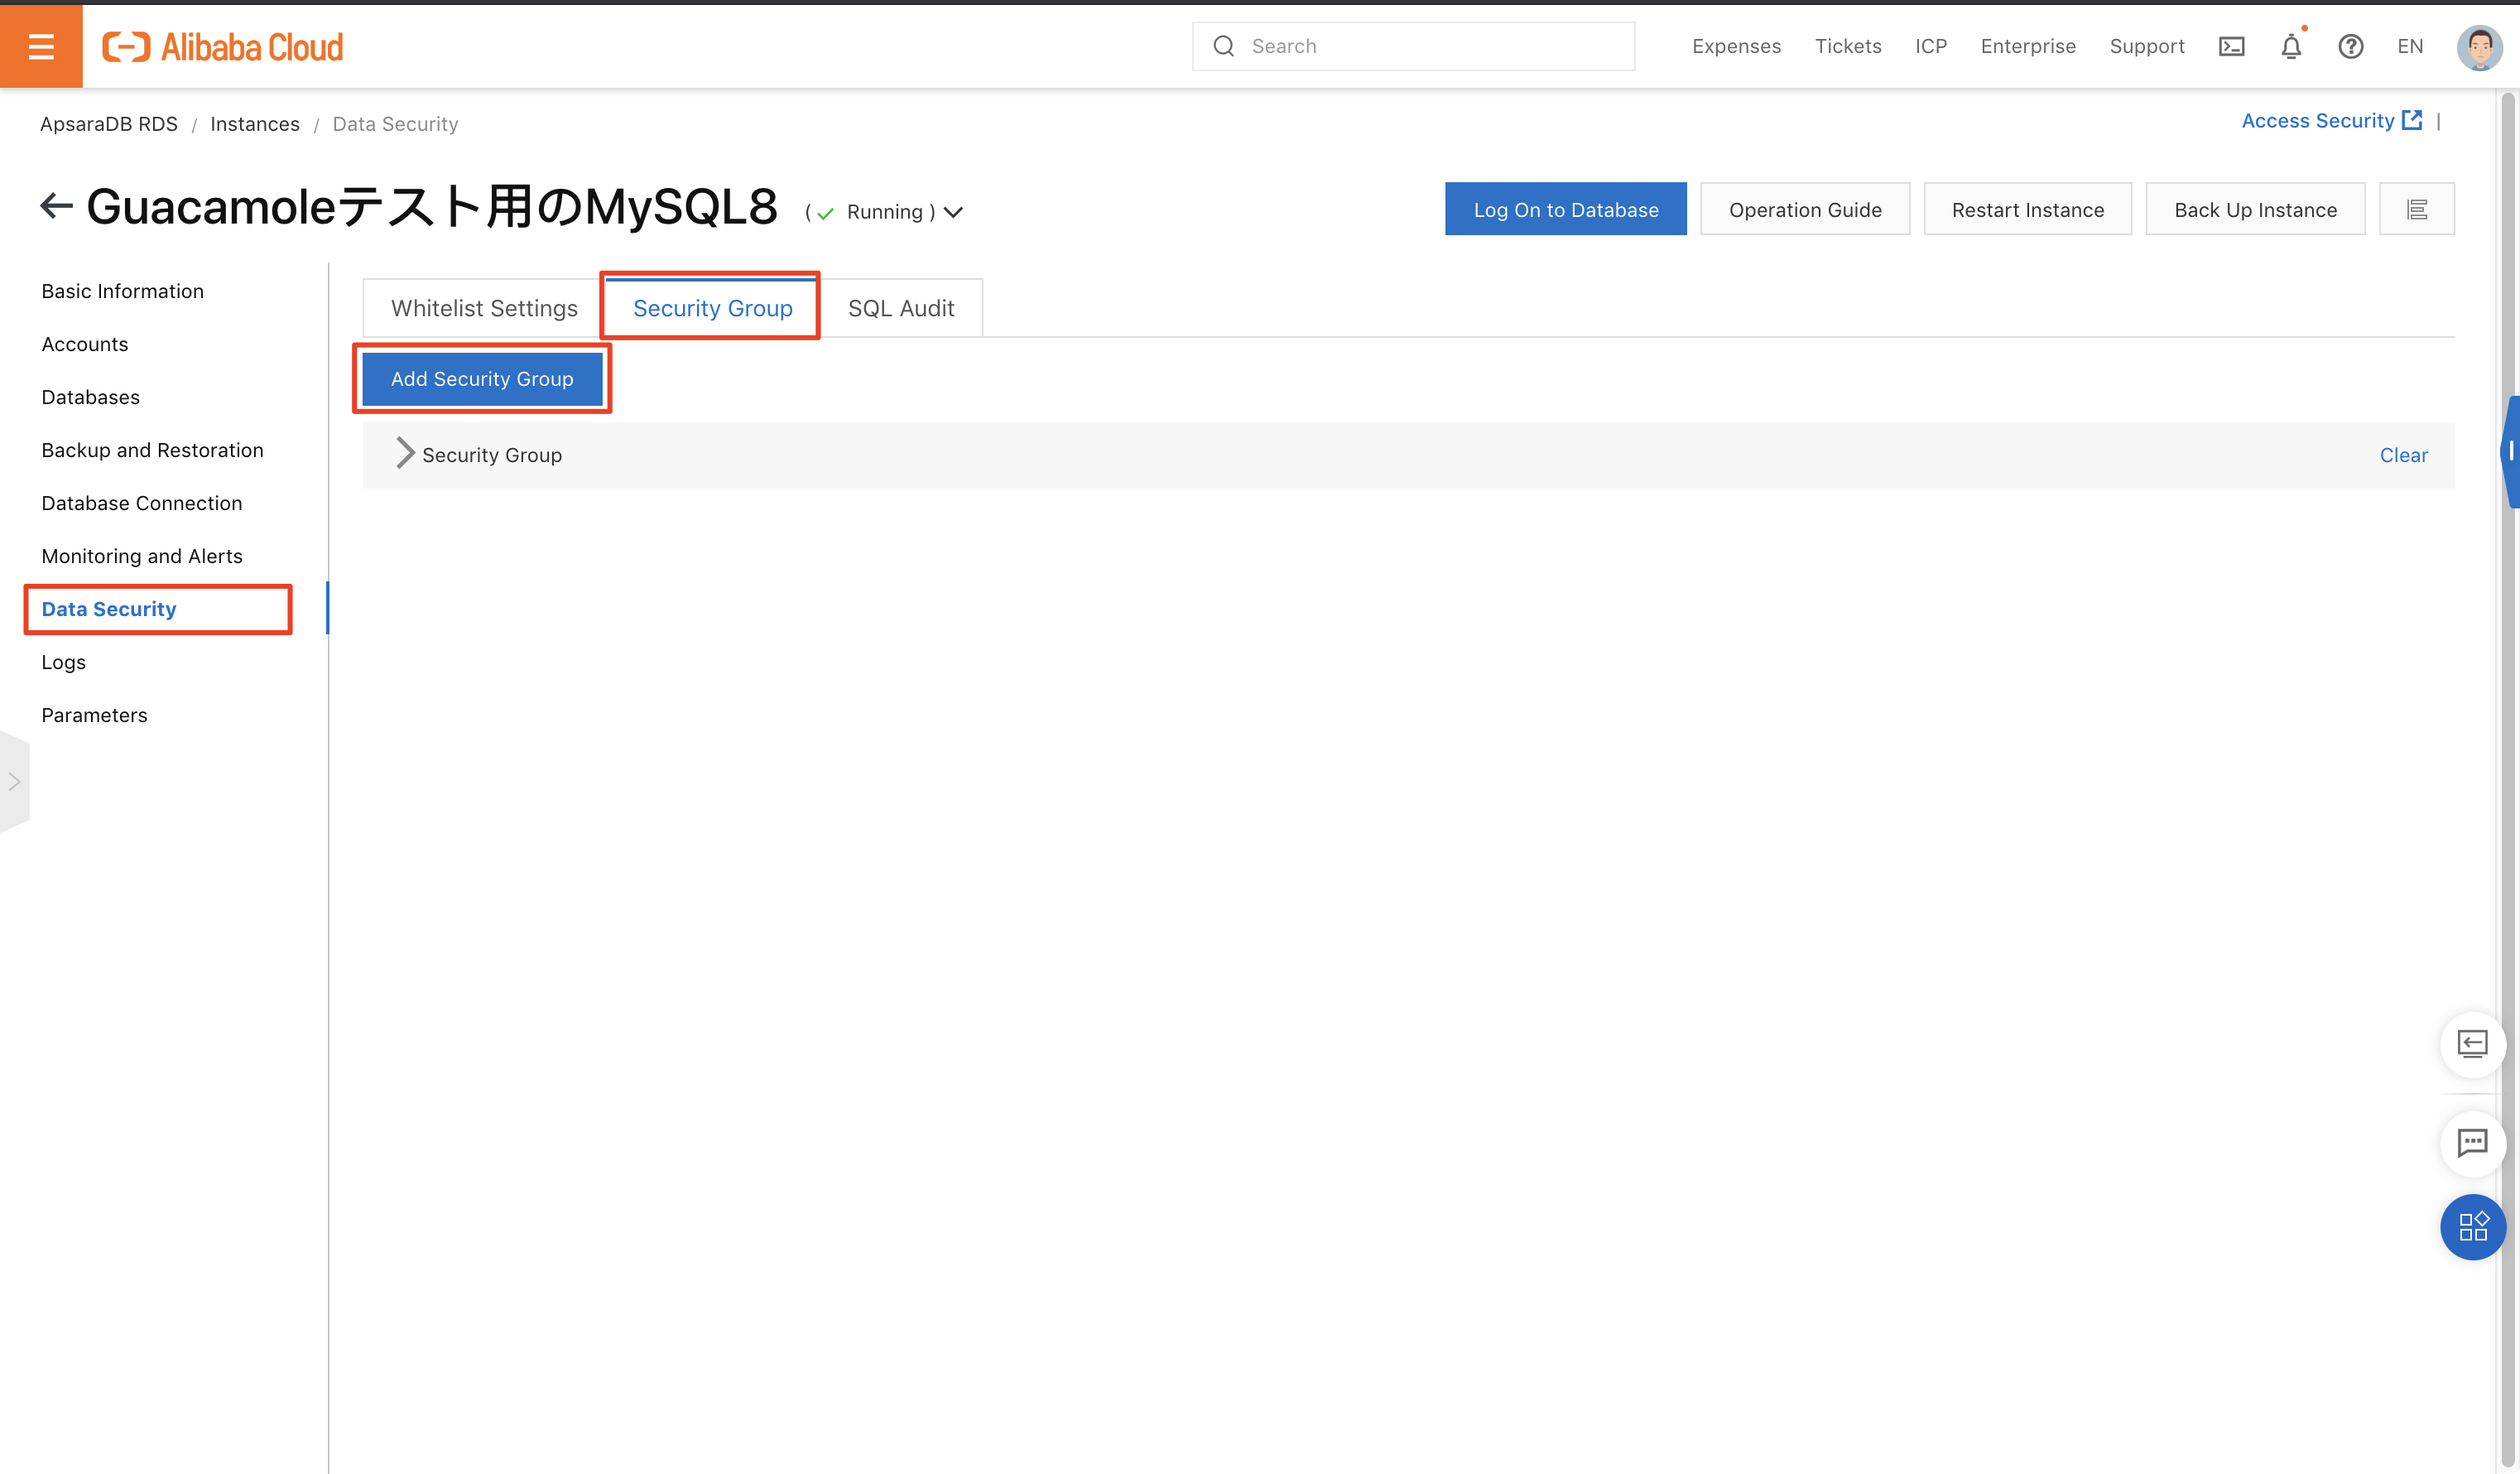Open Accounts in sidebar
This screenshot has height=1474, width=2520.
[x=85, y=344]
